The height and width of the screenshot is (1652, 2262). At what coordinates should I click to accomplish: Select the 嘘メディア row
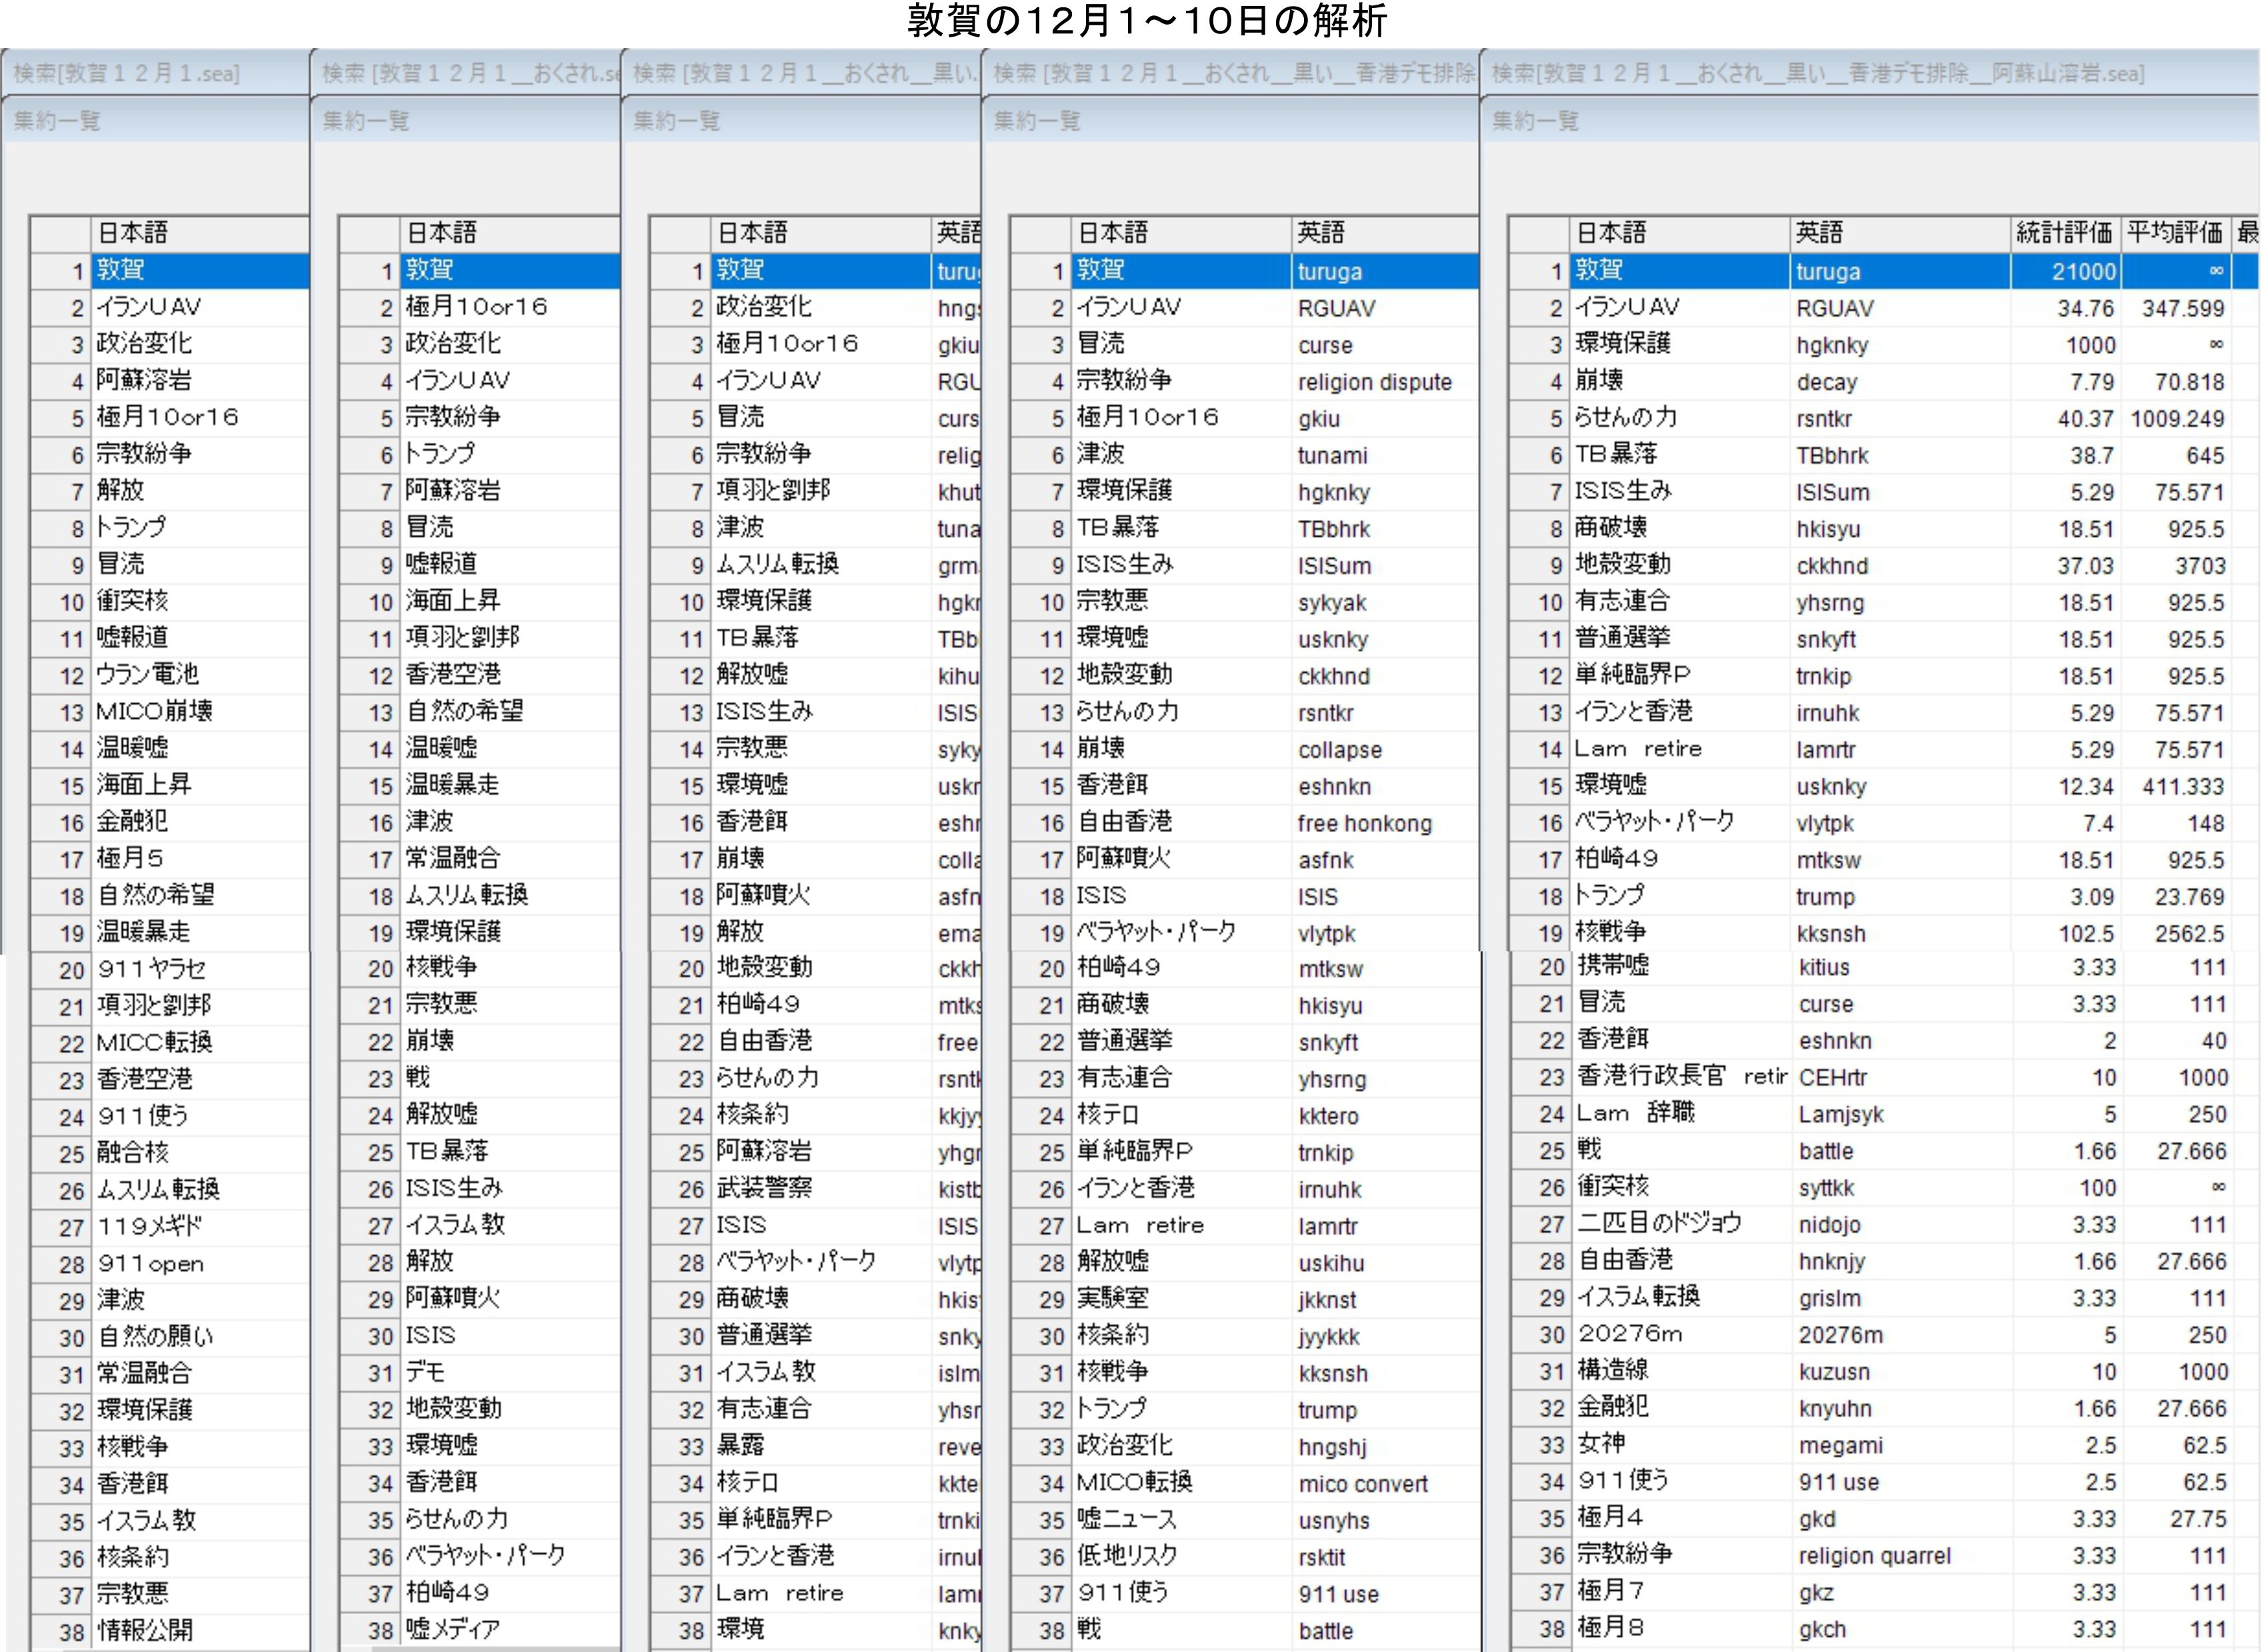(452, 1629)
